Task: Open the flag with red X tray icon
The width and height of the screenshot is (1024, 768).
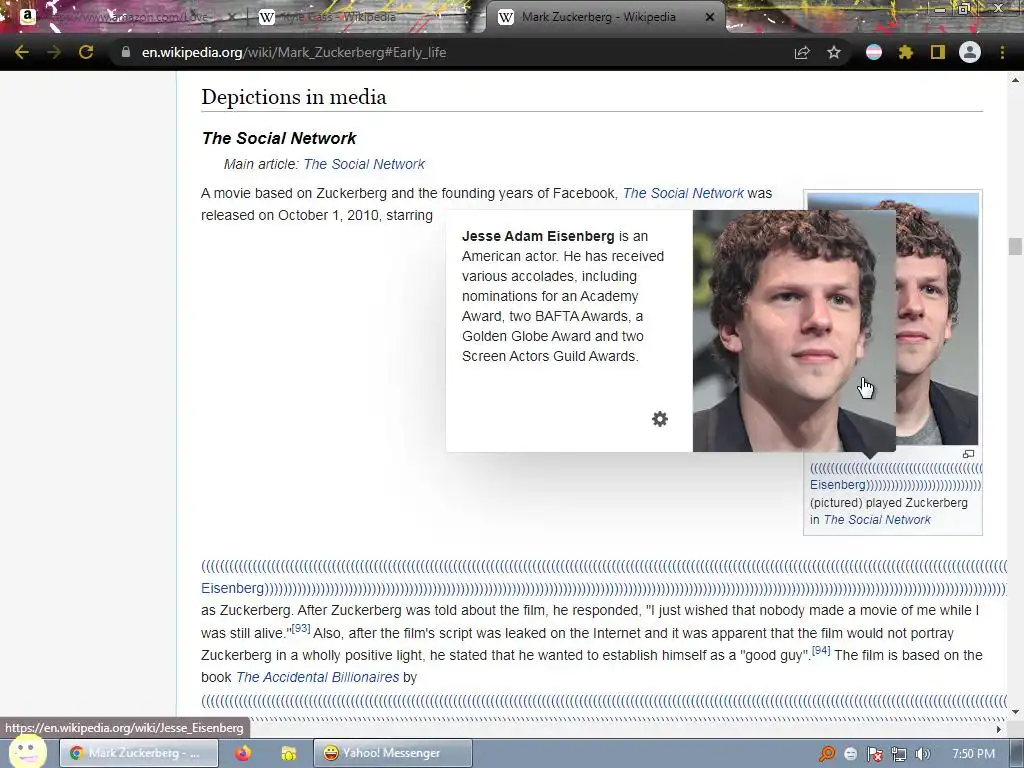Action: click(x=874, y=754)
